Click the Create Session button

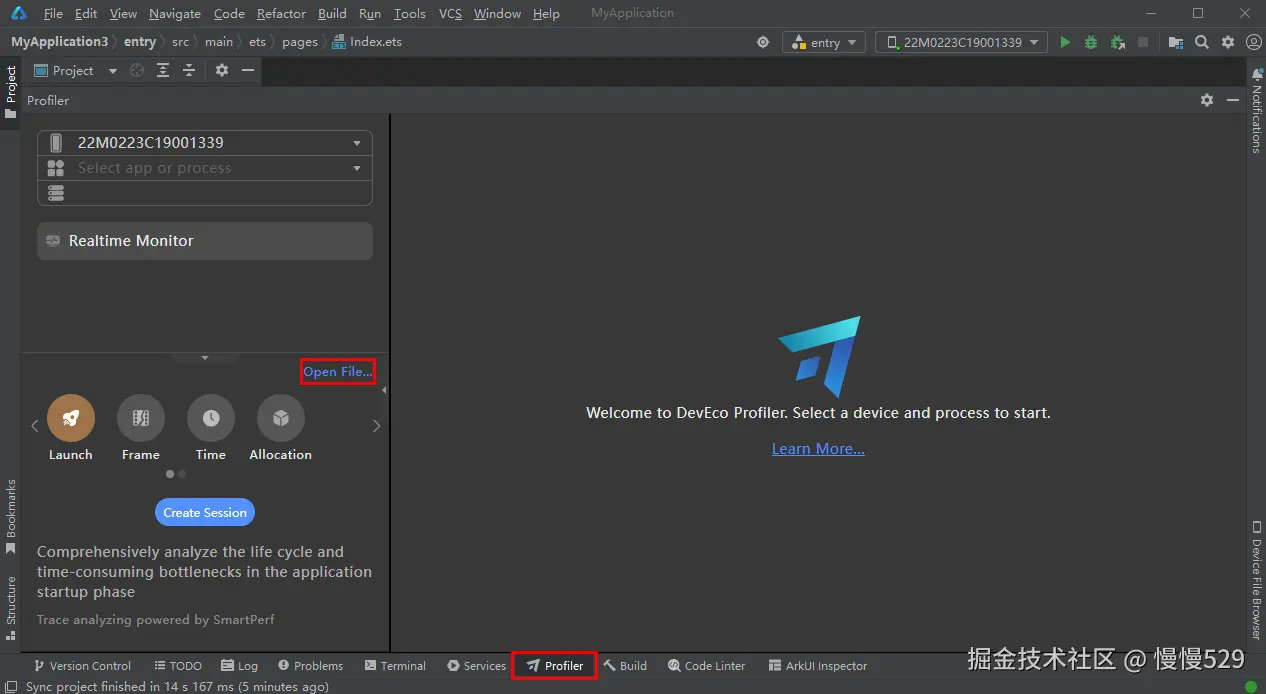tap(205, 512)
